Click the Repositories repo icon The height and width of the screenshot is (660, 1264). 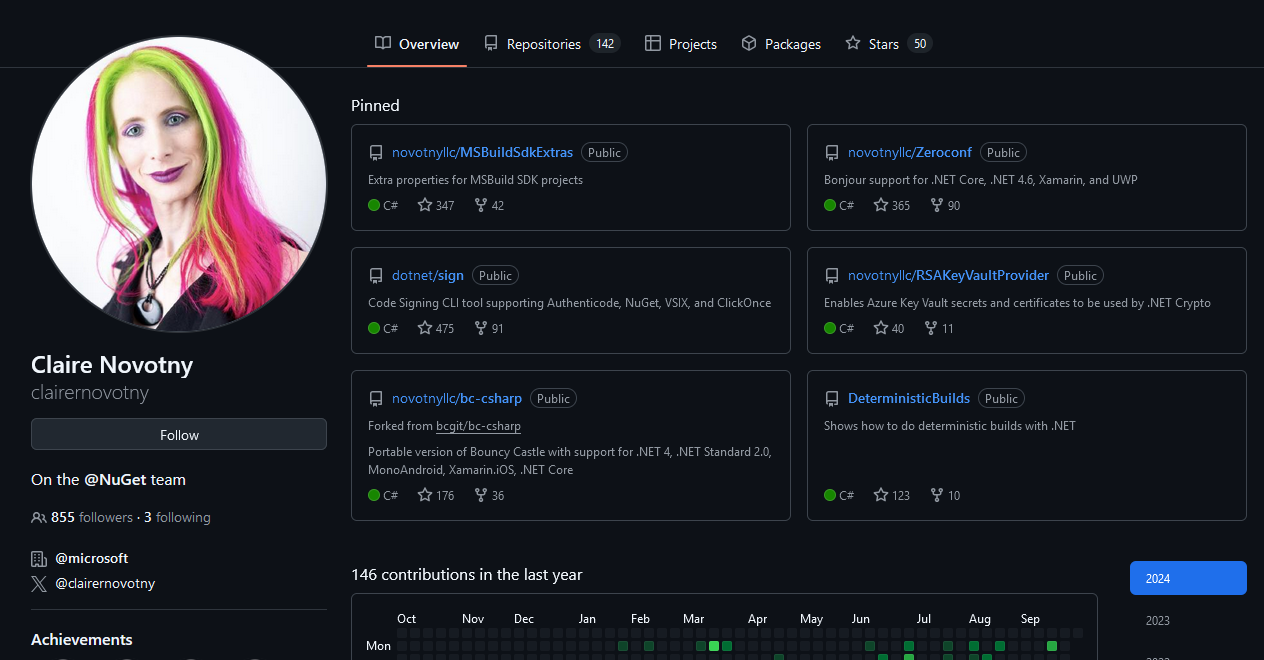(x=491, y=43)
